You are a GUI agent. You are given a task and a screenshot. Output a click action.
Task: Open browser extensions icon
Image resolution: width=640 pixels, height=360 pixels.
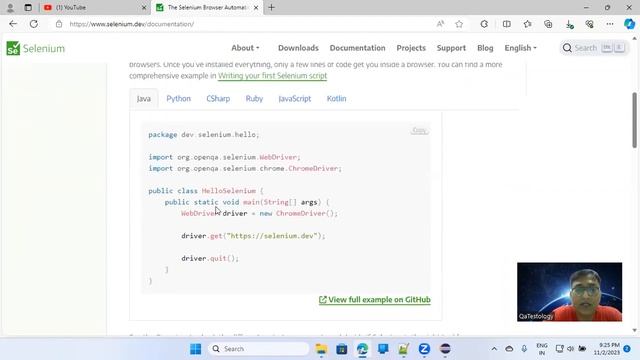(x=484, y=24)
